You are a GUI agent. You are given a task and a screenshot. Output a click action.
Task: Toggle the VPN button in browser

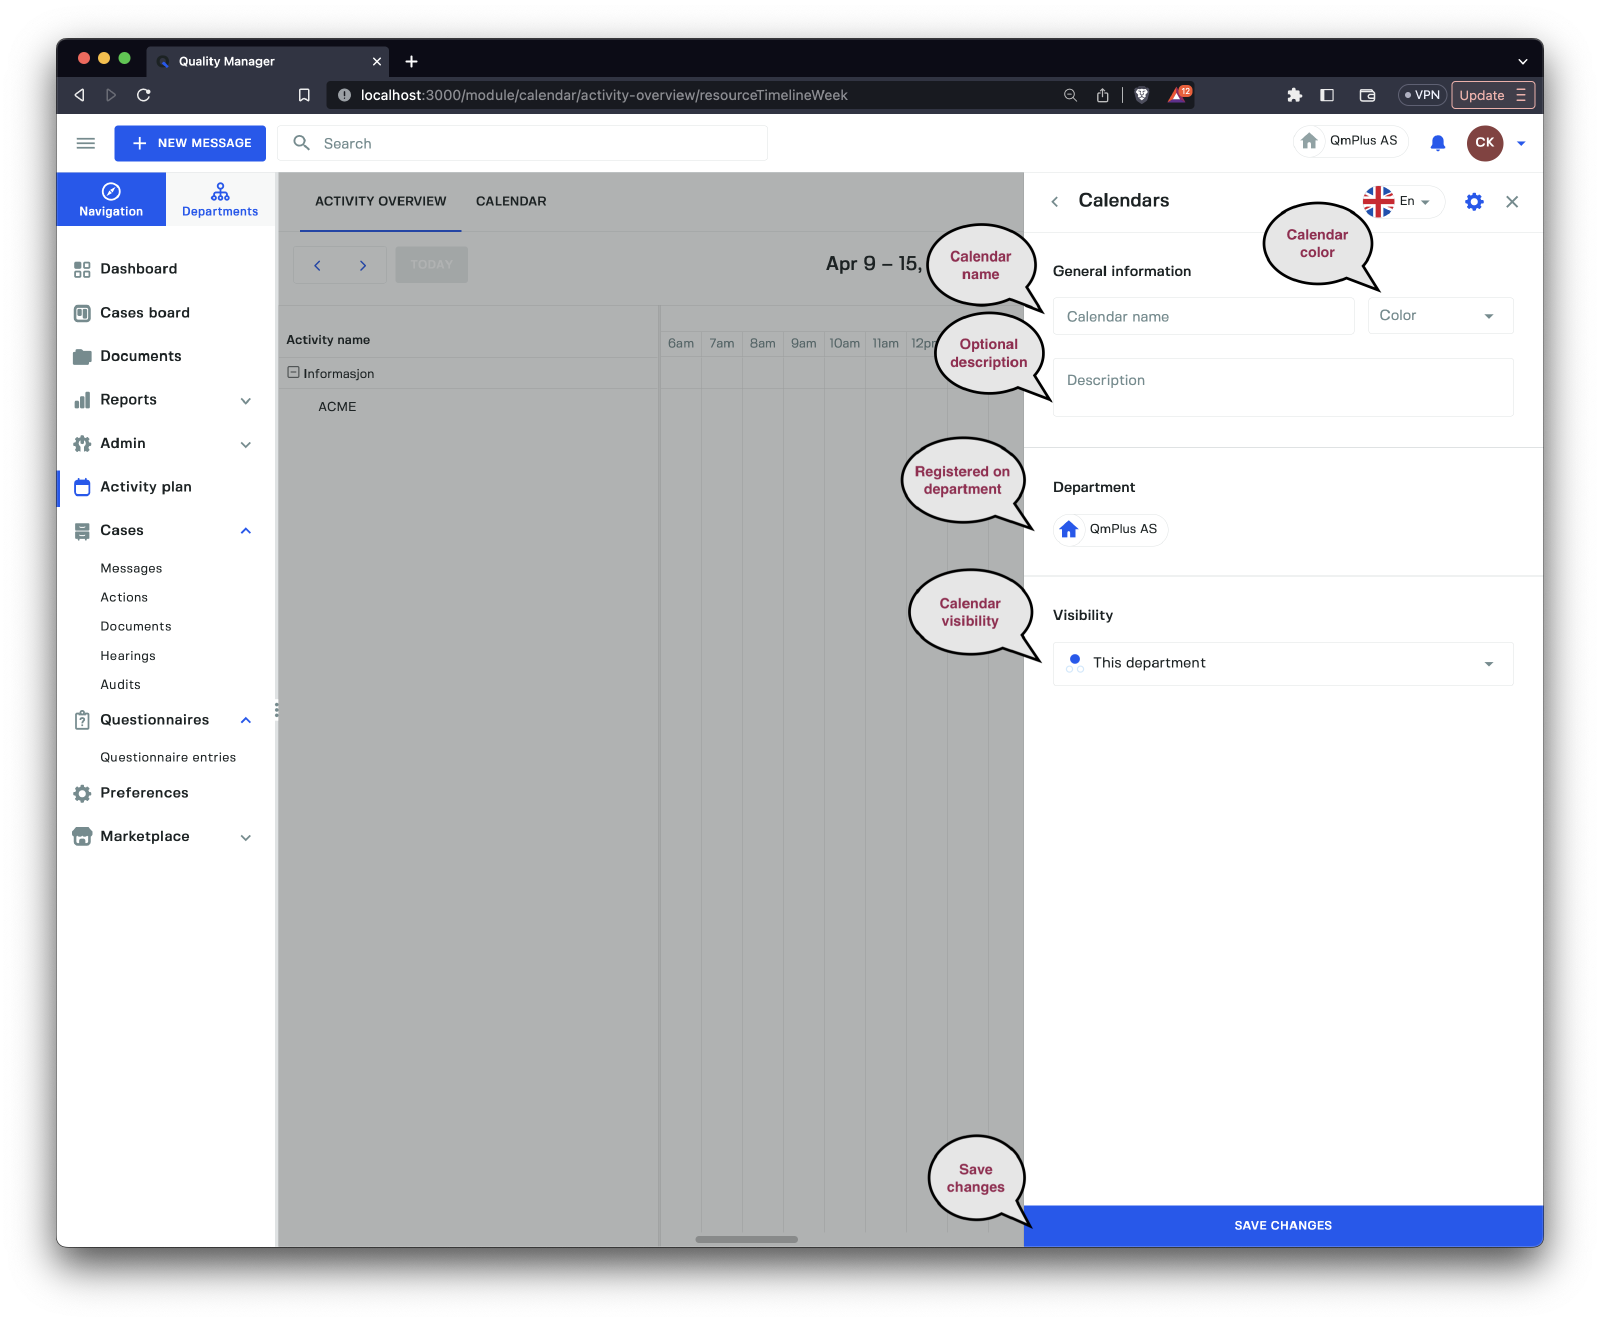coord(1422,95)
